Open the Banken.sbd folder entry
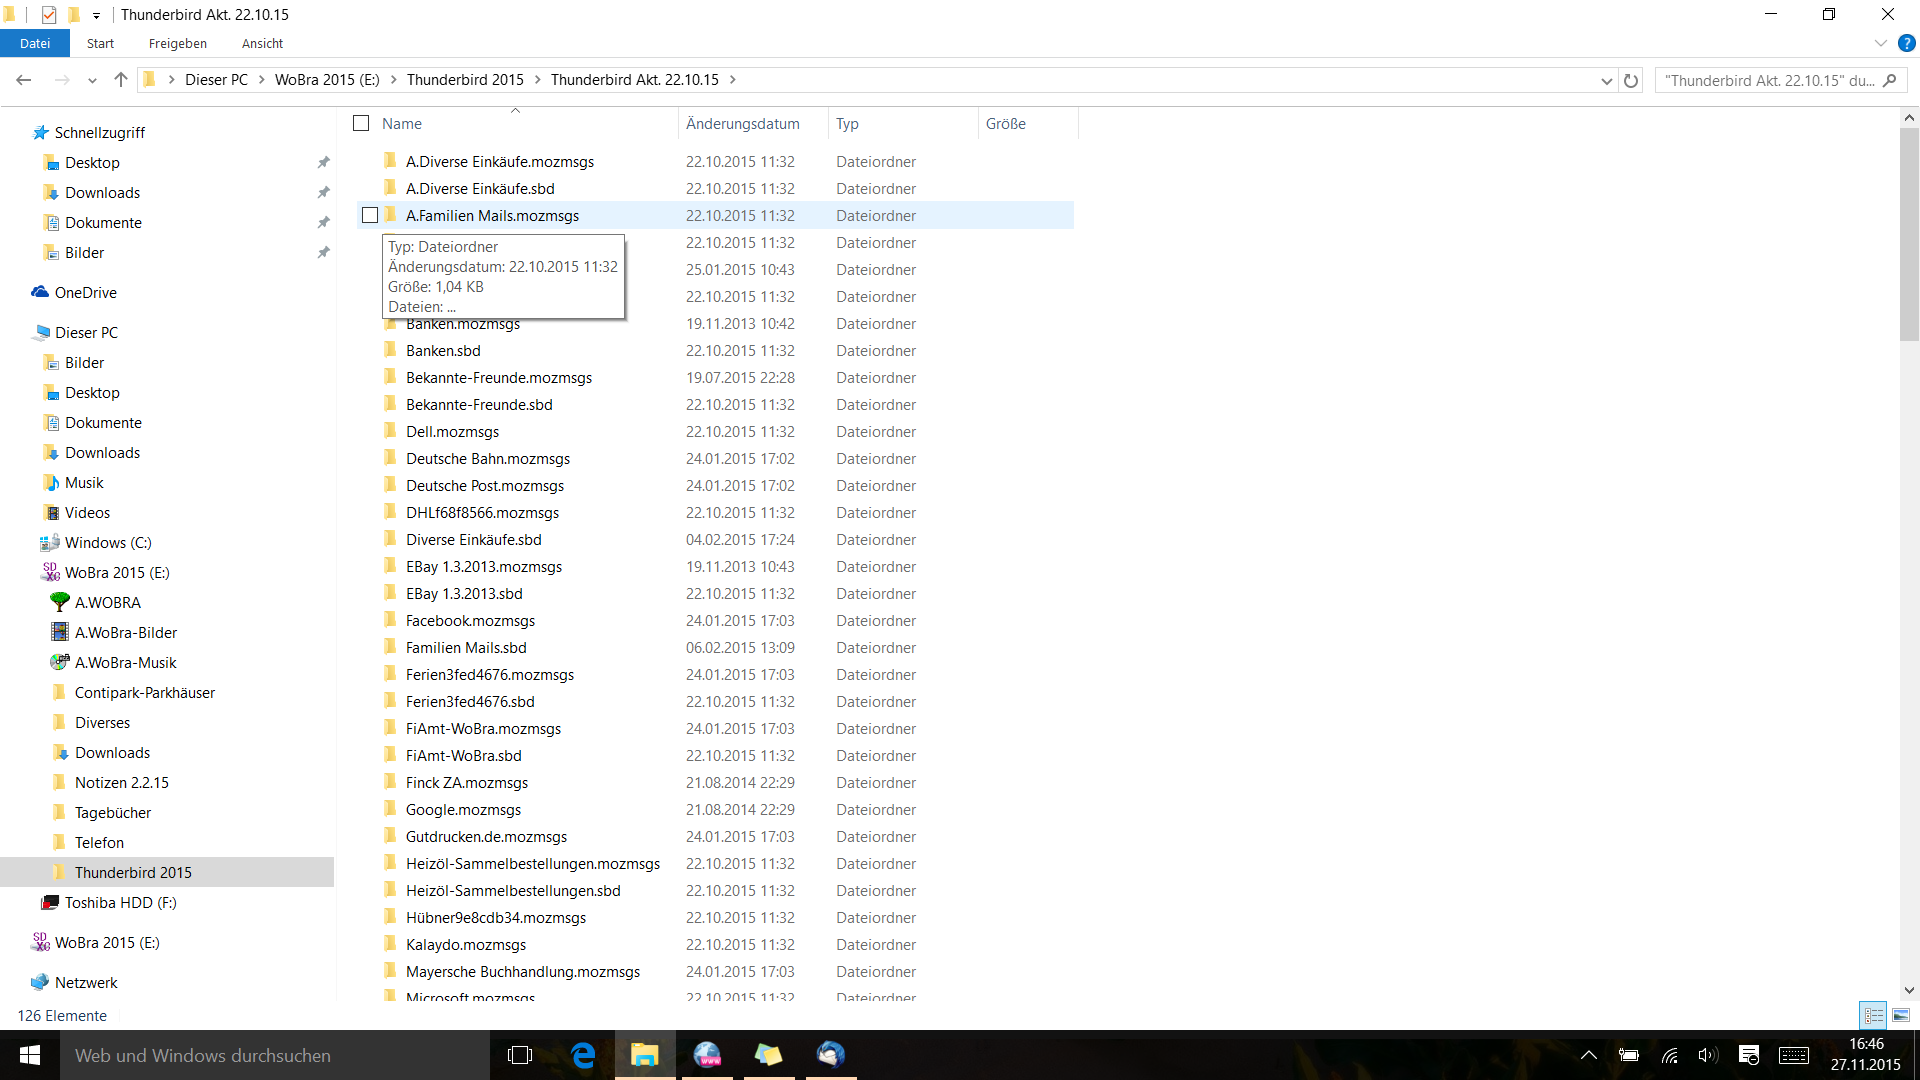 443,350
